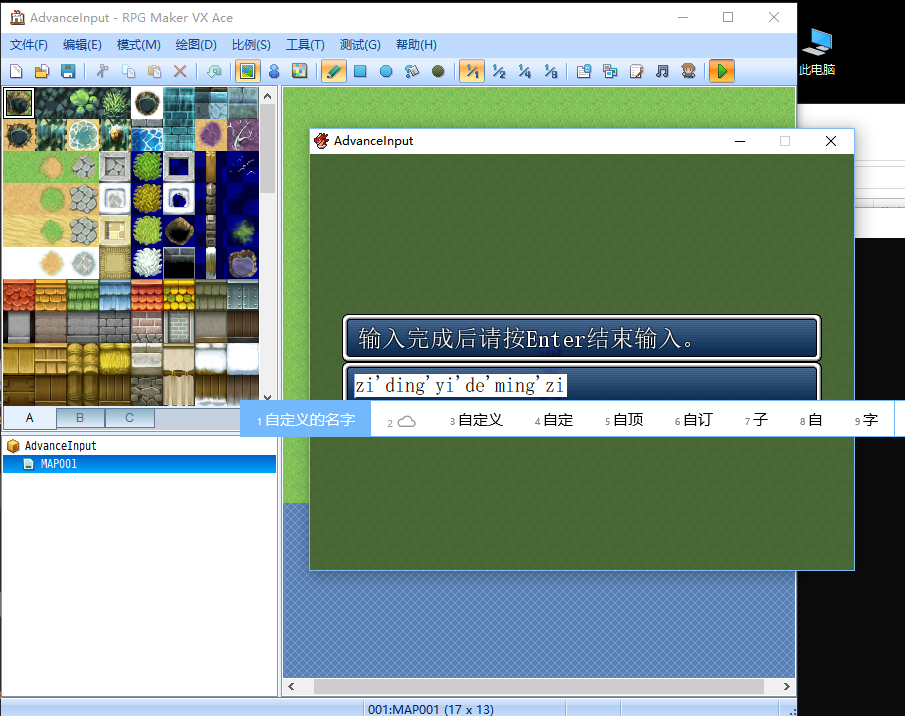Select the red roof tile in palette
905x716 pixels.
pos(18,295)
